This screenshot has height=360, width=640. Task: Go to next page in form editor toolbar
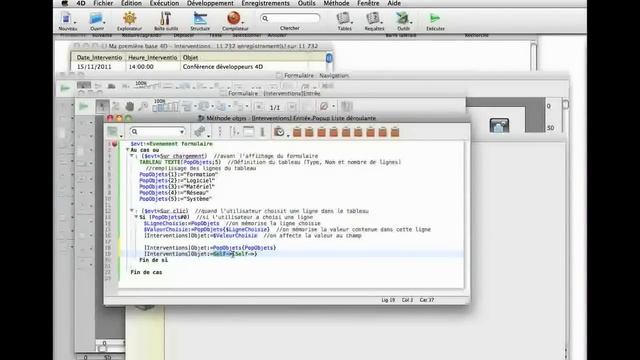click(291, 107)
